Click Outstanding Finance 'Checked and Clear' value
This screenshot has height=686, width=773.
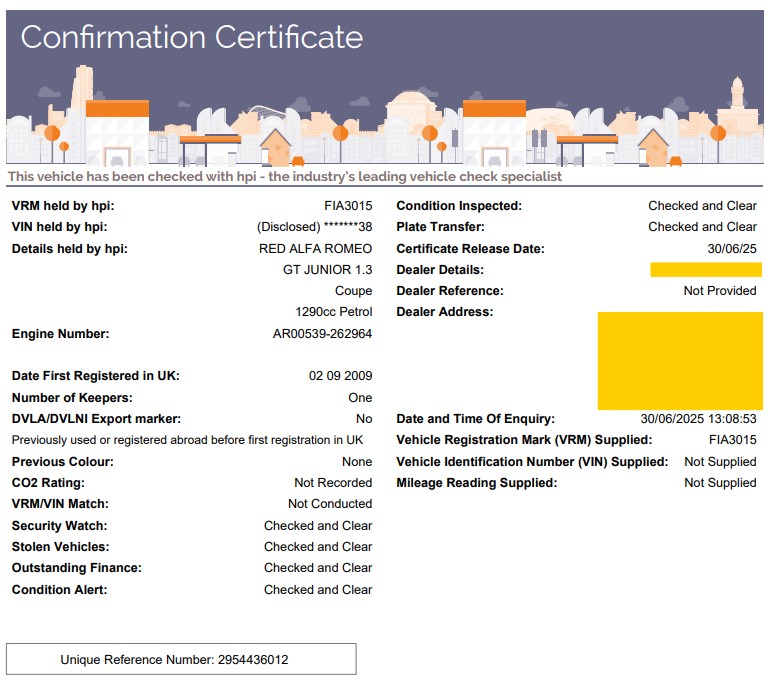318,568
